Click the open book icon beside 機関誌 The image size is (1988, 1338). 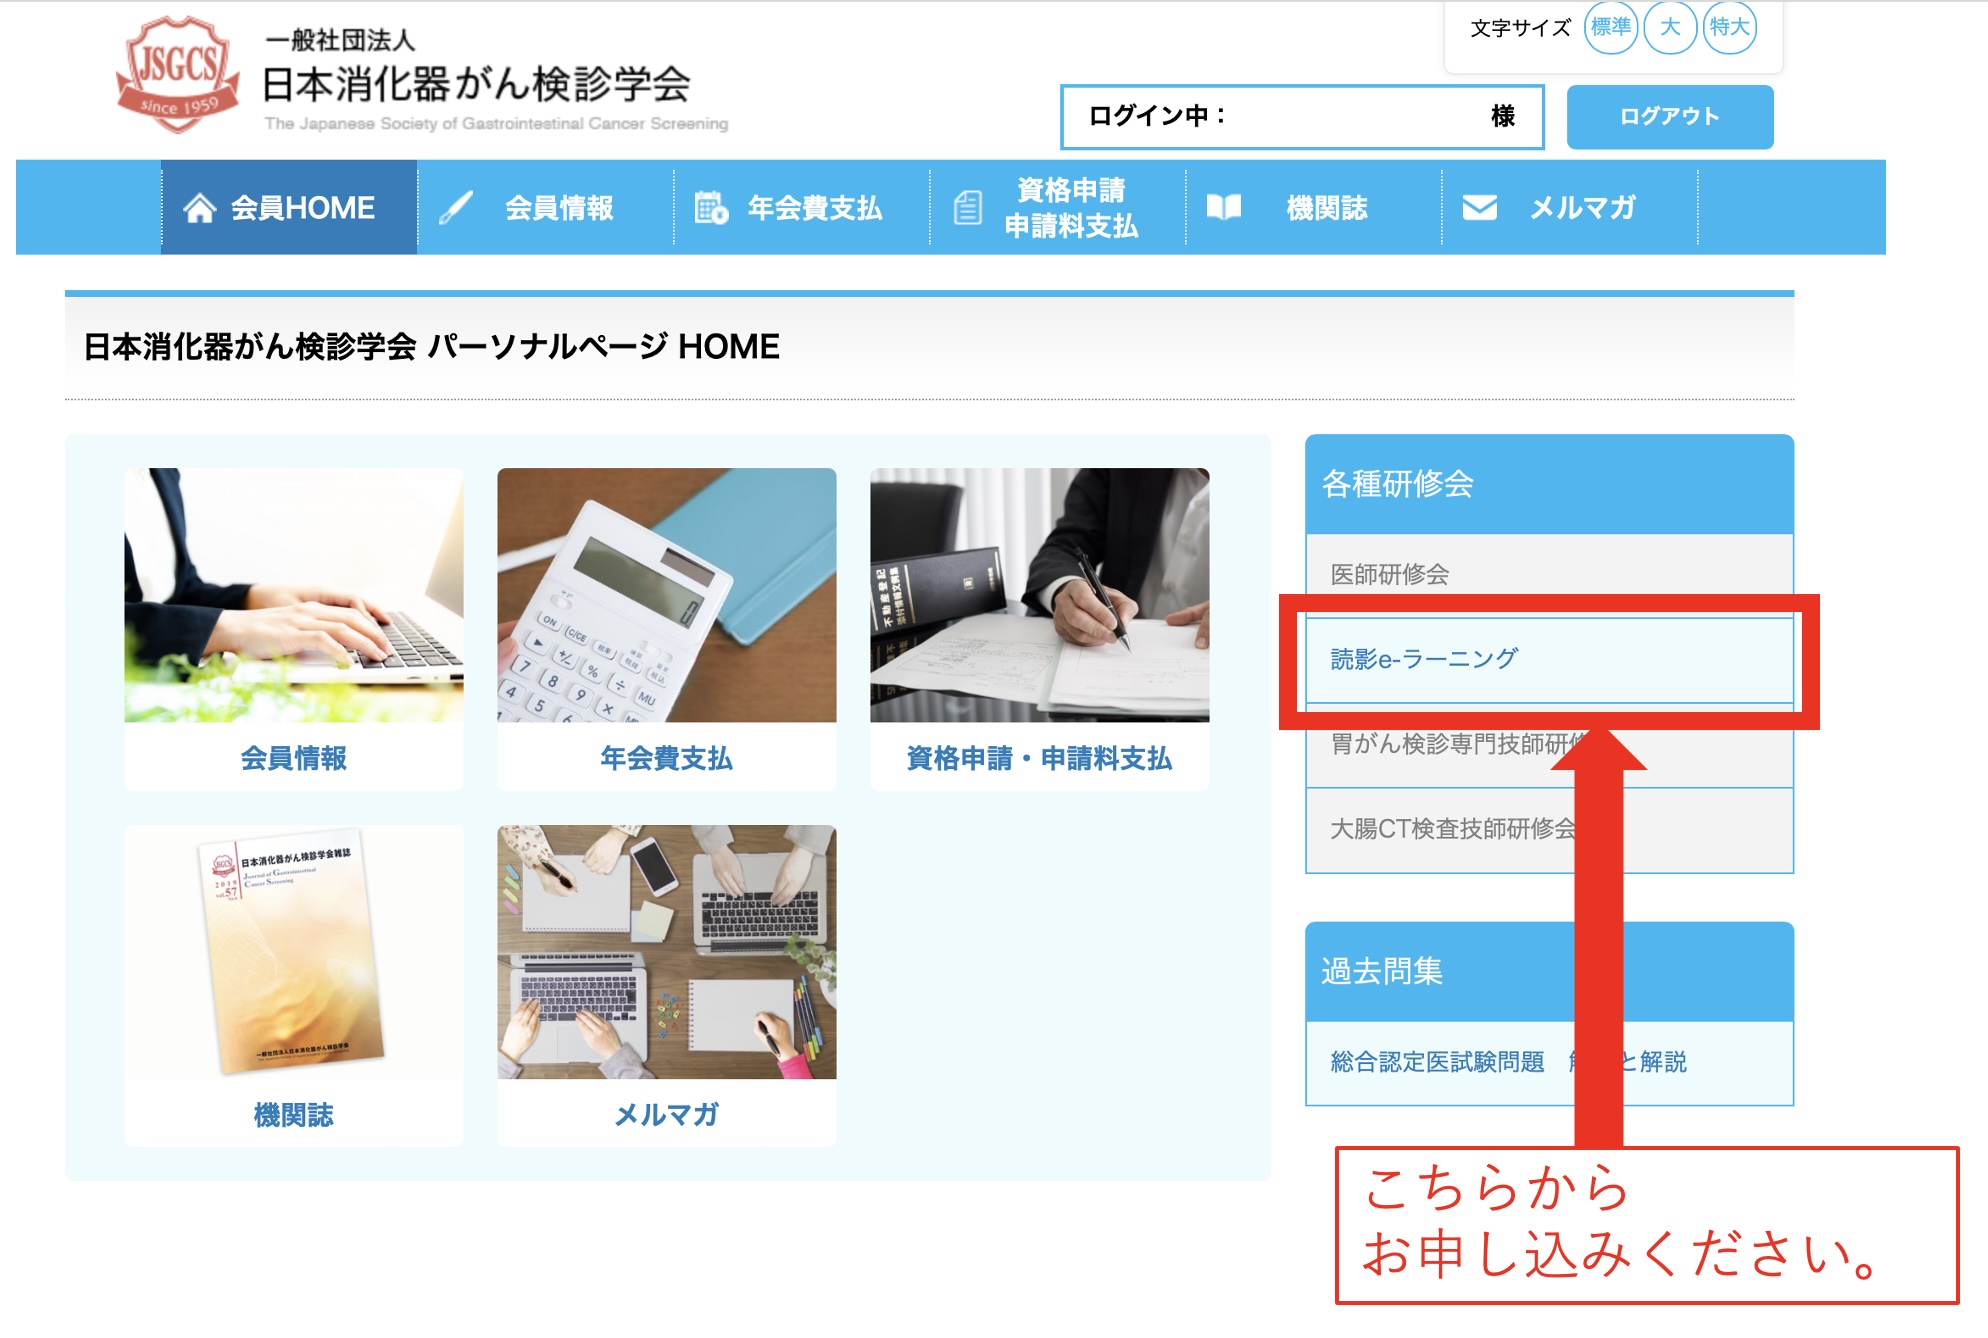[x=1223, y=207]
